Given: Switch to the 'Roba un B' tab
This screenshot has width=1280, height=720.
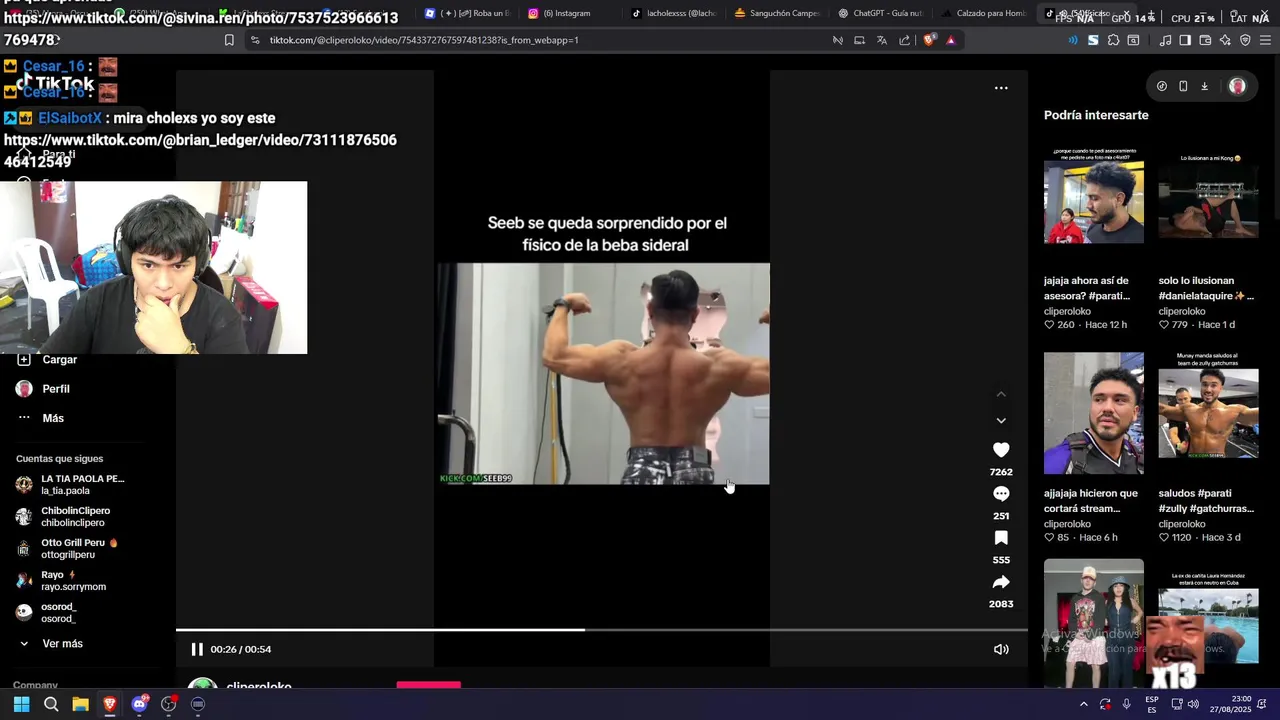Looking at the screenshot, I should coord(465,13).
